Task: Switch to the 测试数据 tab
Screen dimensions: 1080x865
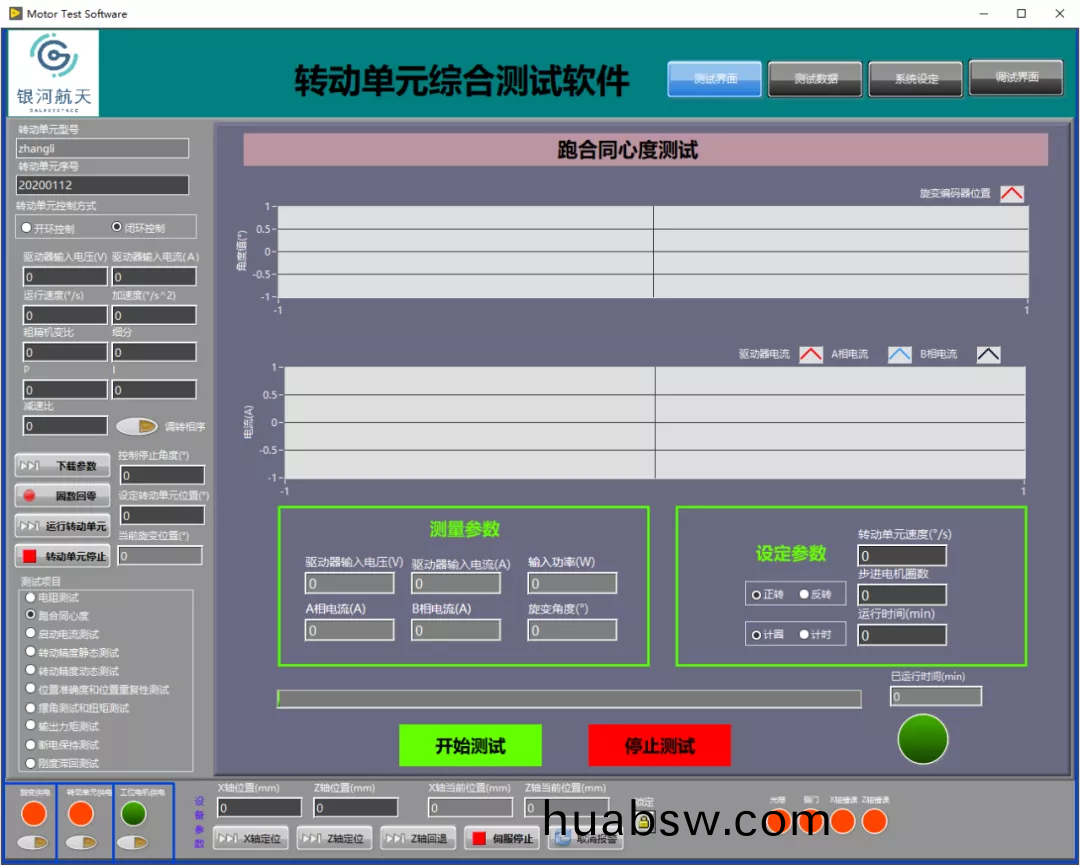Action: 815,79
